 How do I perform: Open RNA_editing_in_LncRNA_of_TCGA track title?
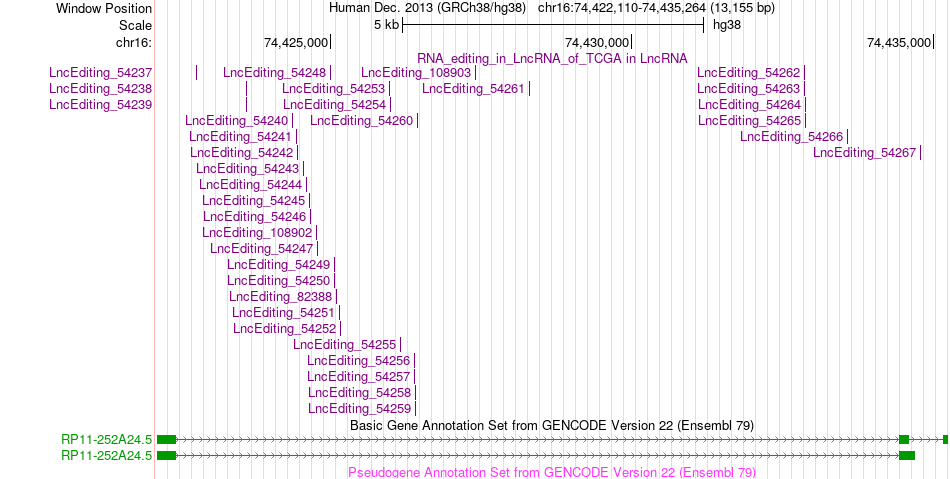552,58
